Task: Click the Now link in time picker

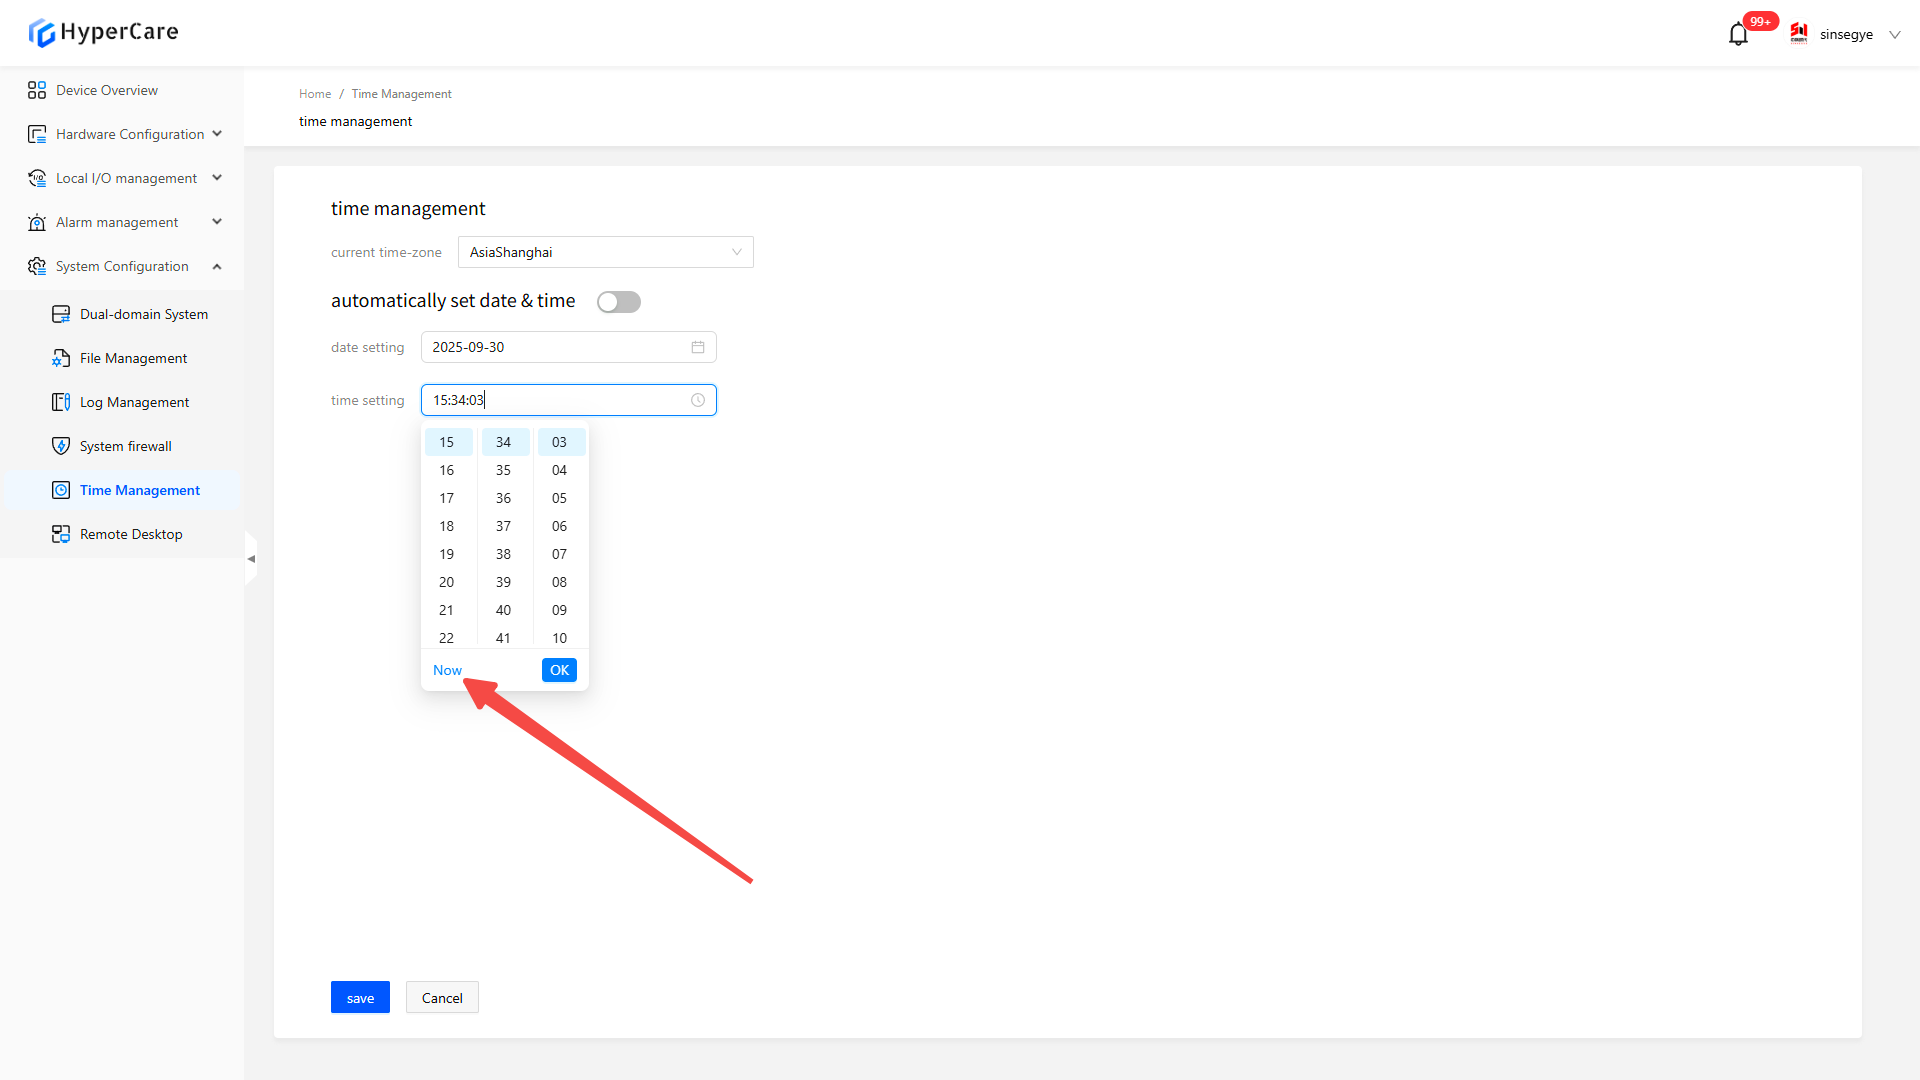Action: (x=447, y=670)
